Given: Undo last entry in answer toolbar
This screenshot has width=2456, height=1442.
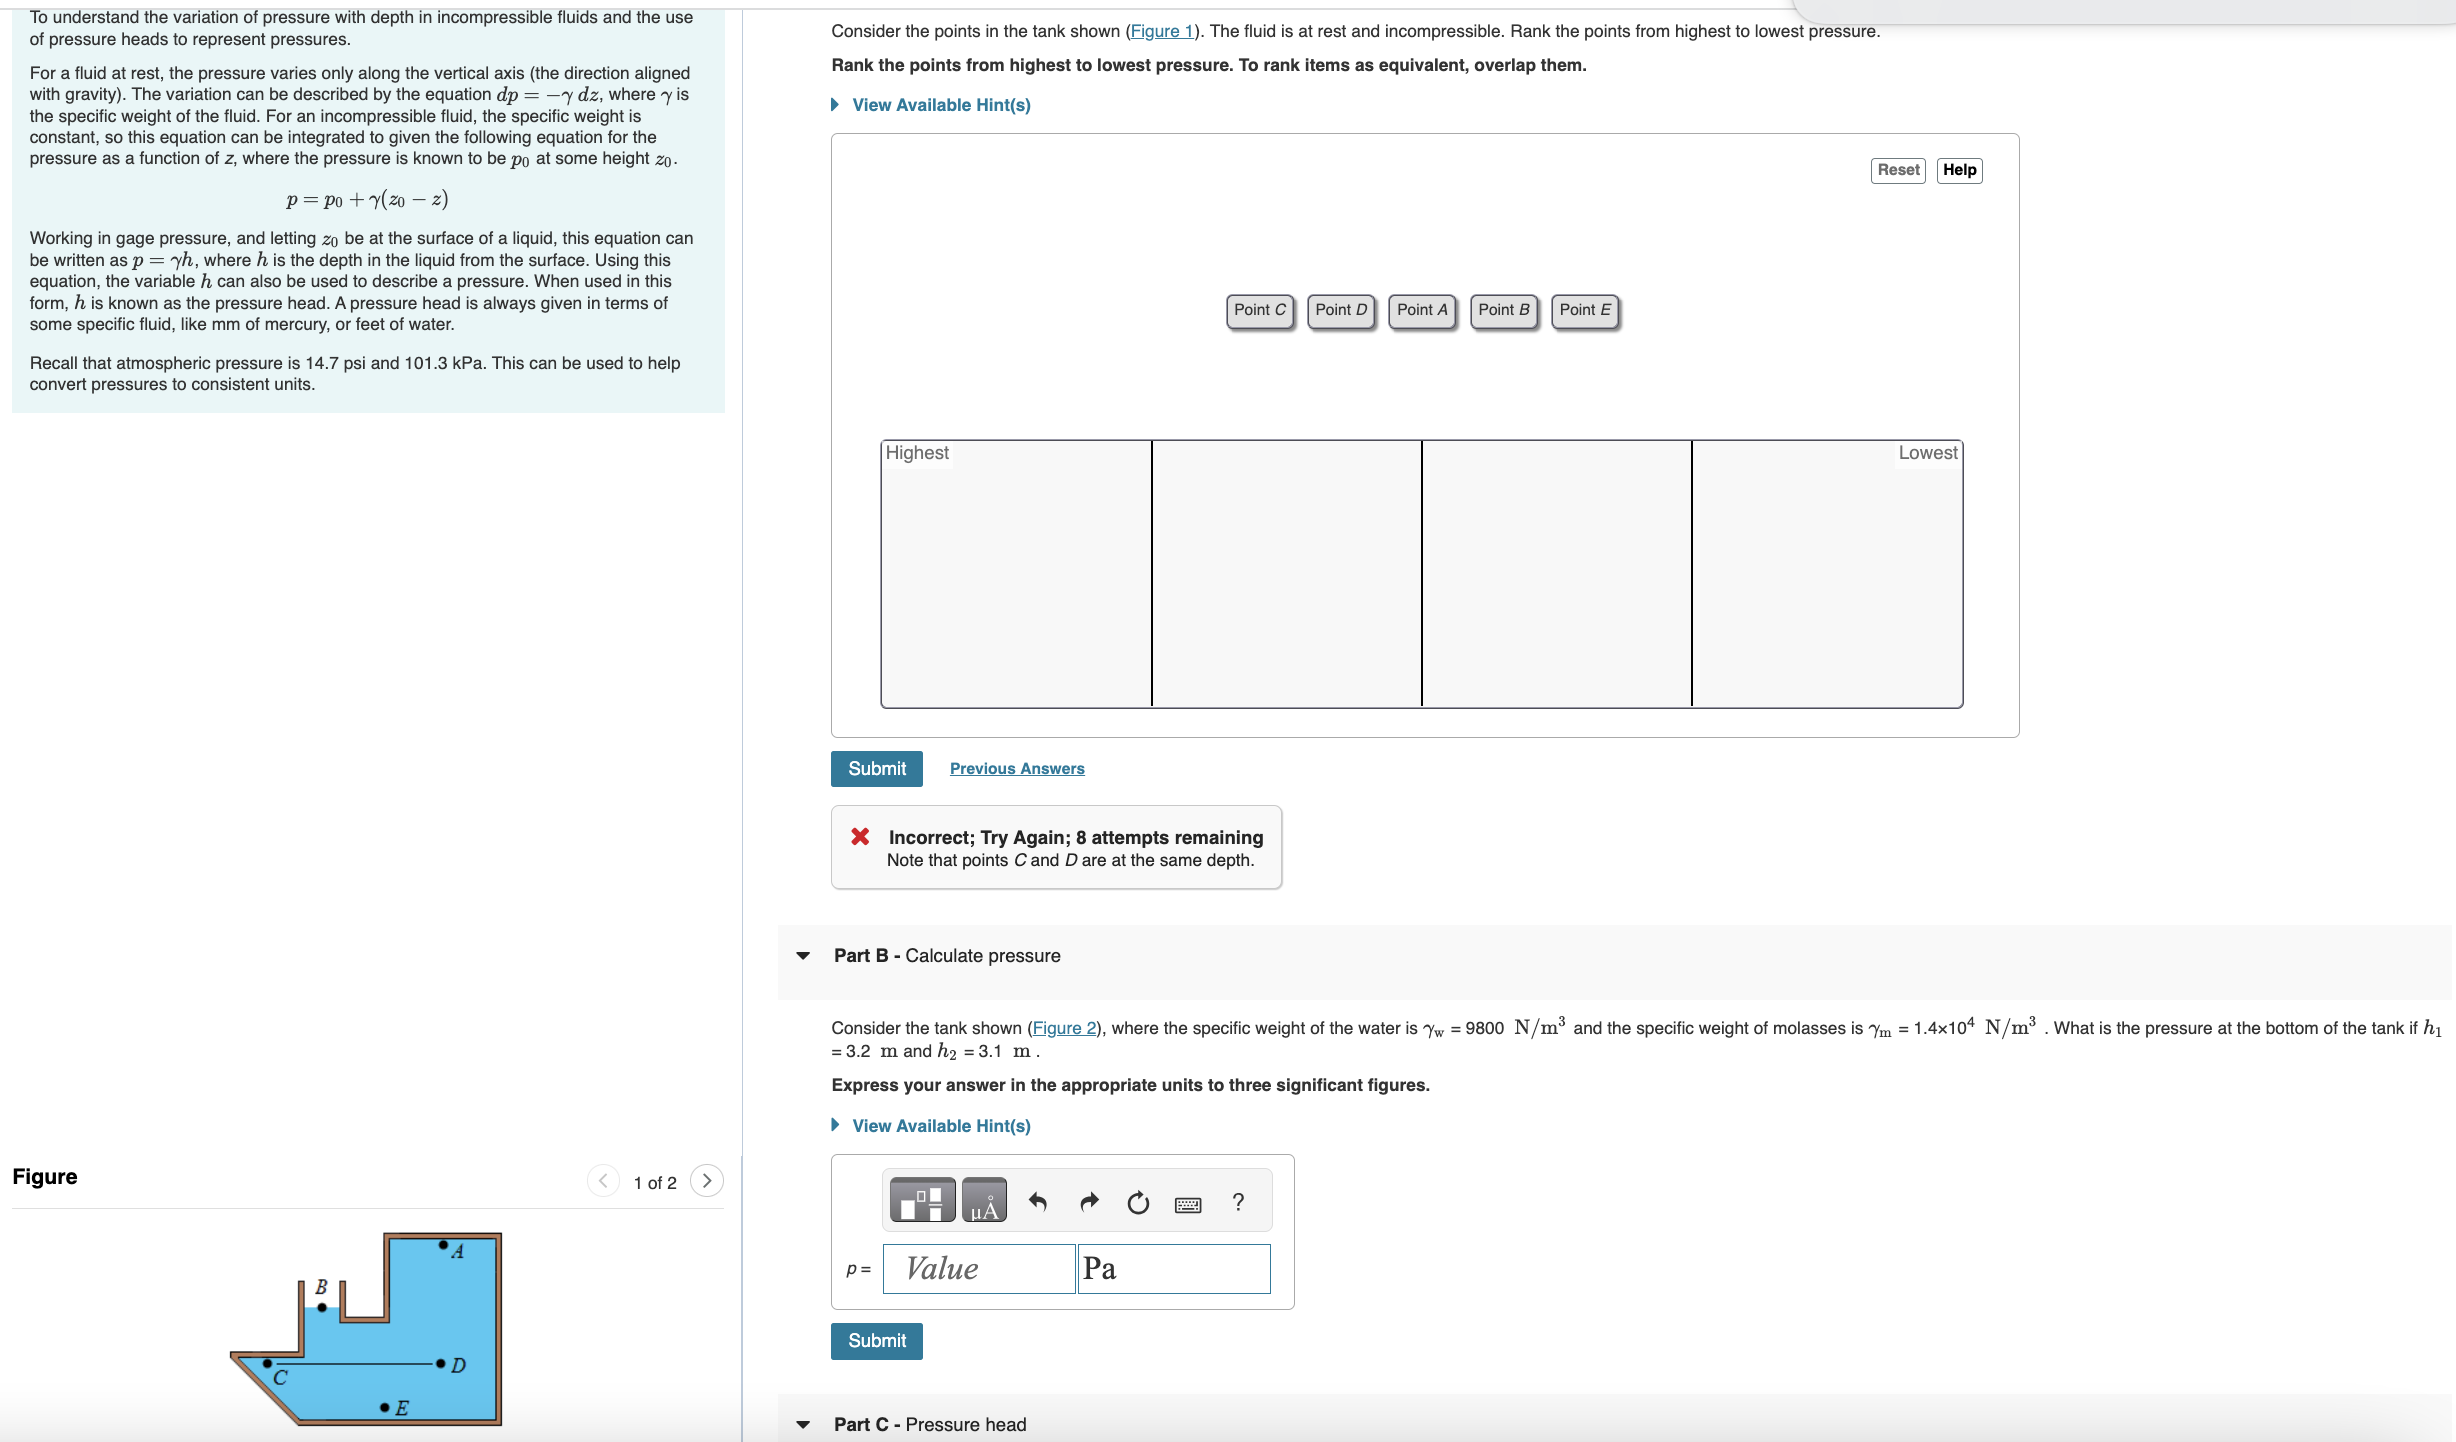Looking at the screenshot, I should coord(1038,1202).
